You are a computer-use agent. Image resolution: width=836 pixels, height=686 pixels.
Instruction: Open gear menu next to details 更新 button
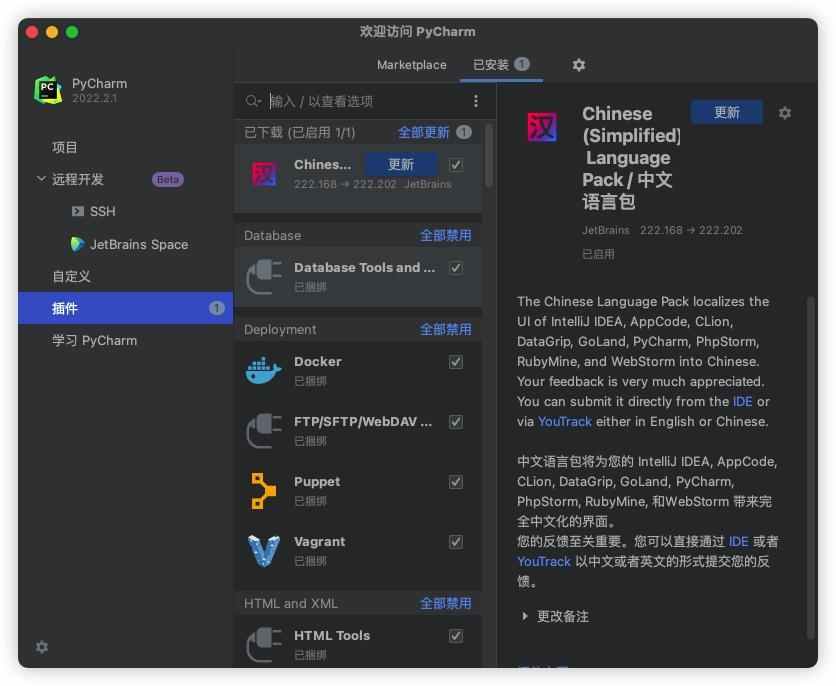784,113
